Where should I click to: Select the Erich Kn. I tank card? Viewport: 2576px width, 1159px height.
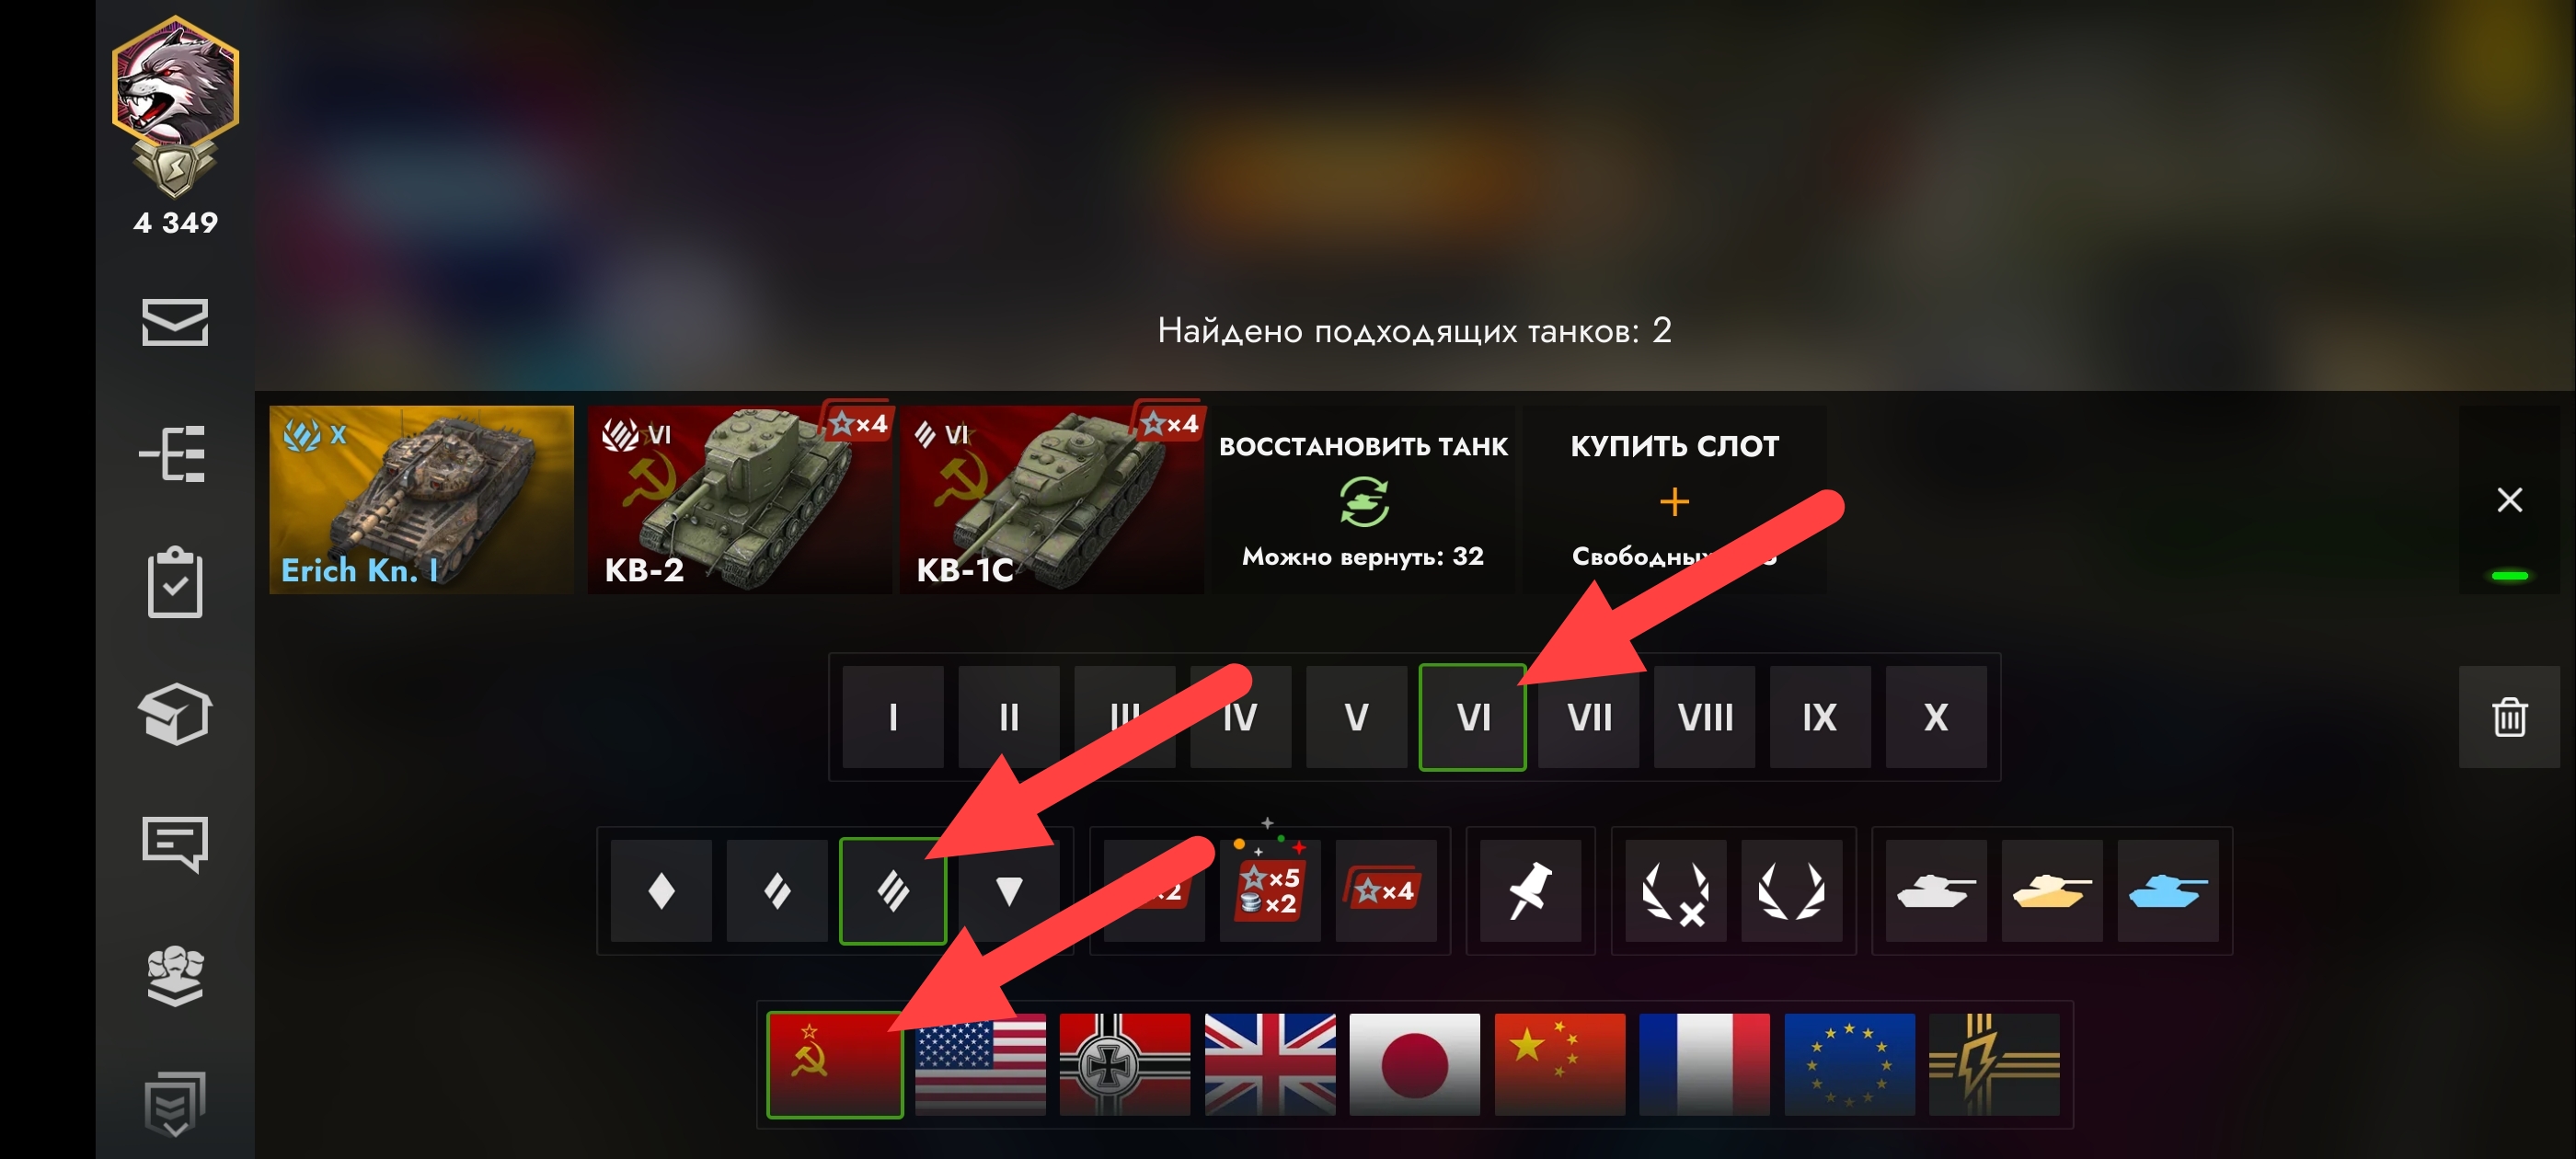point(421,499)
